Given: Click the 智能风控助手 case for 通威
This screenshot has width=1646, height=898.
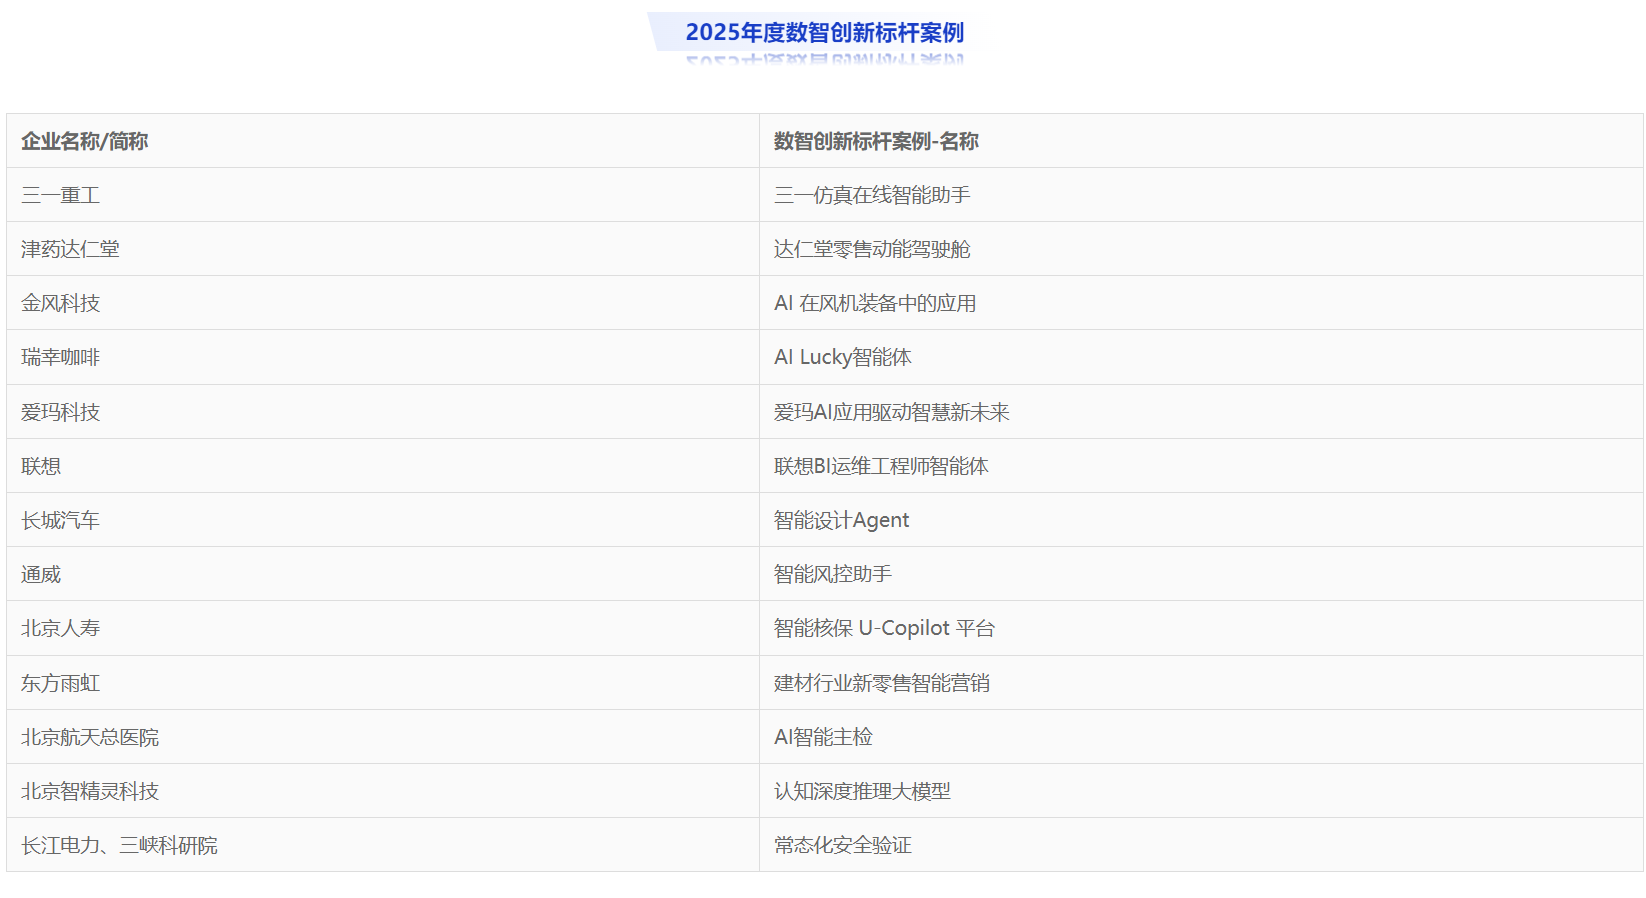Looking at the screenshot, I should (833, 575).
